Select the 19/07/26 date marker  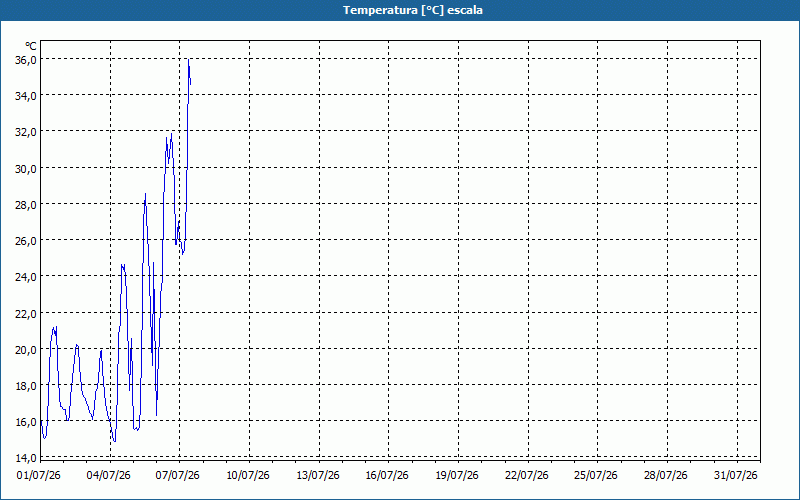click(x=457, y=476)
